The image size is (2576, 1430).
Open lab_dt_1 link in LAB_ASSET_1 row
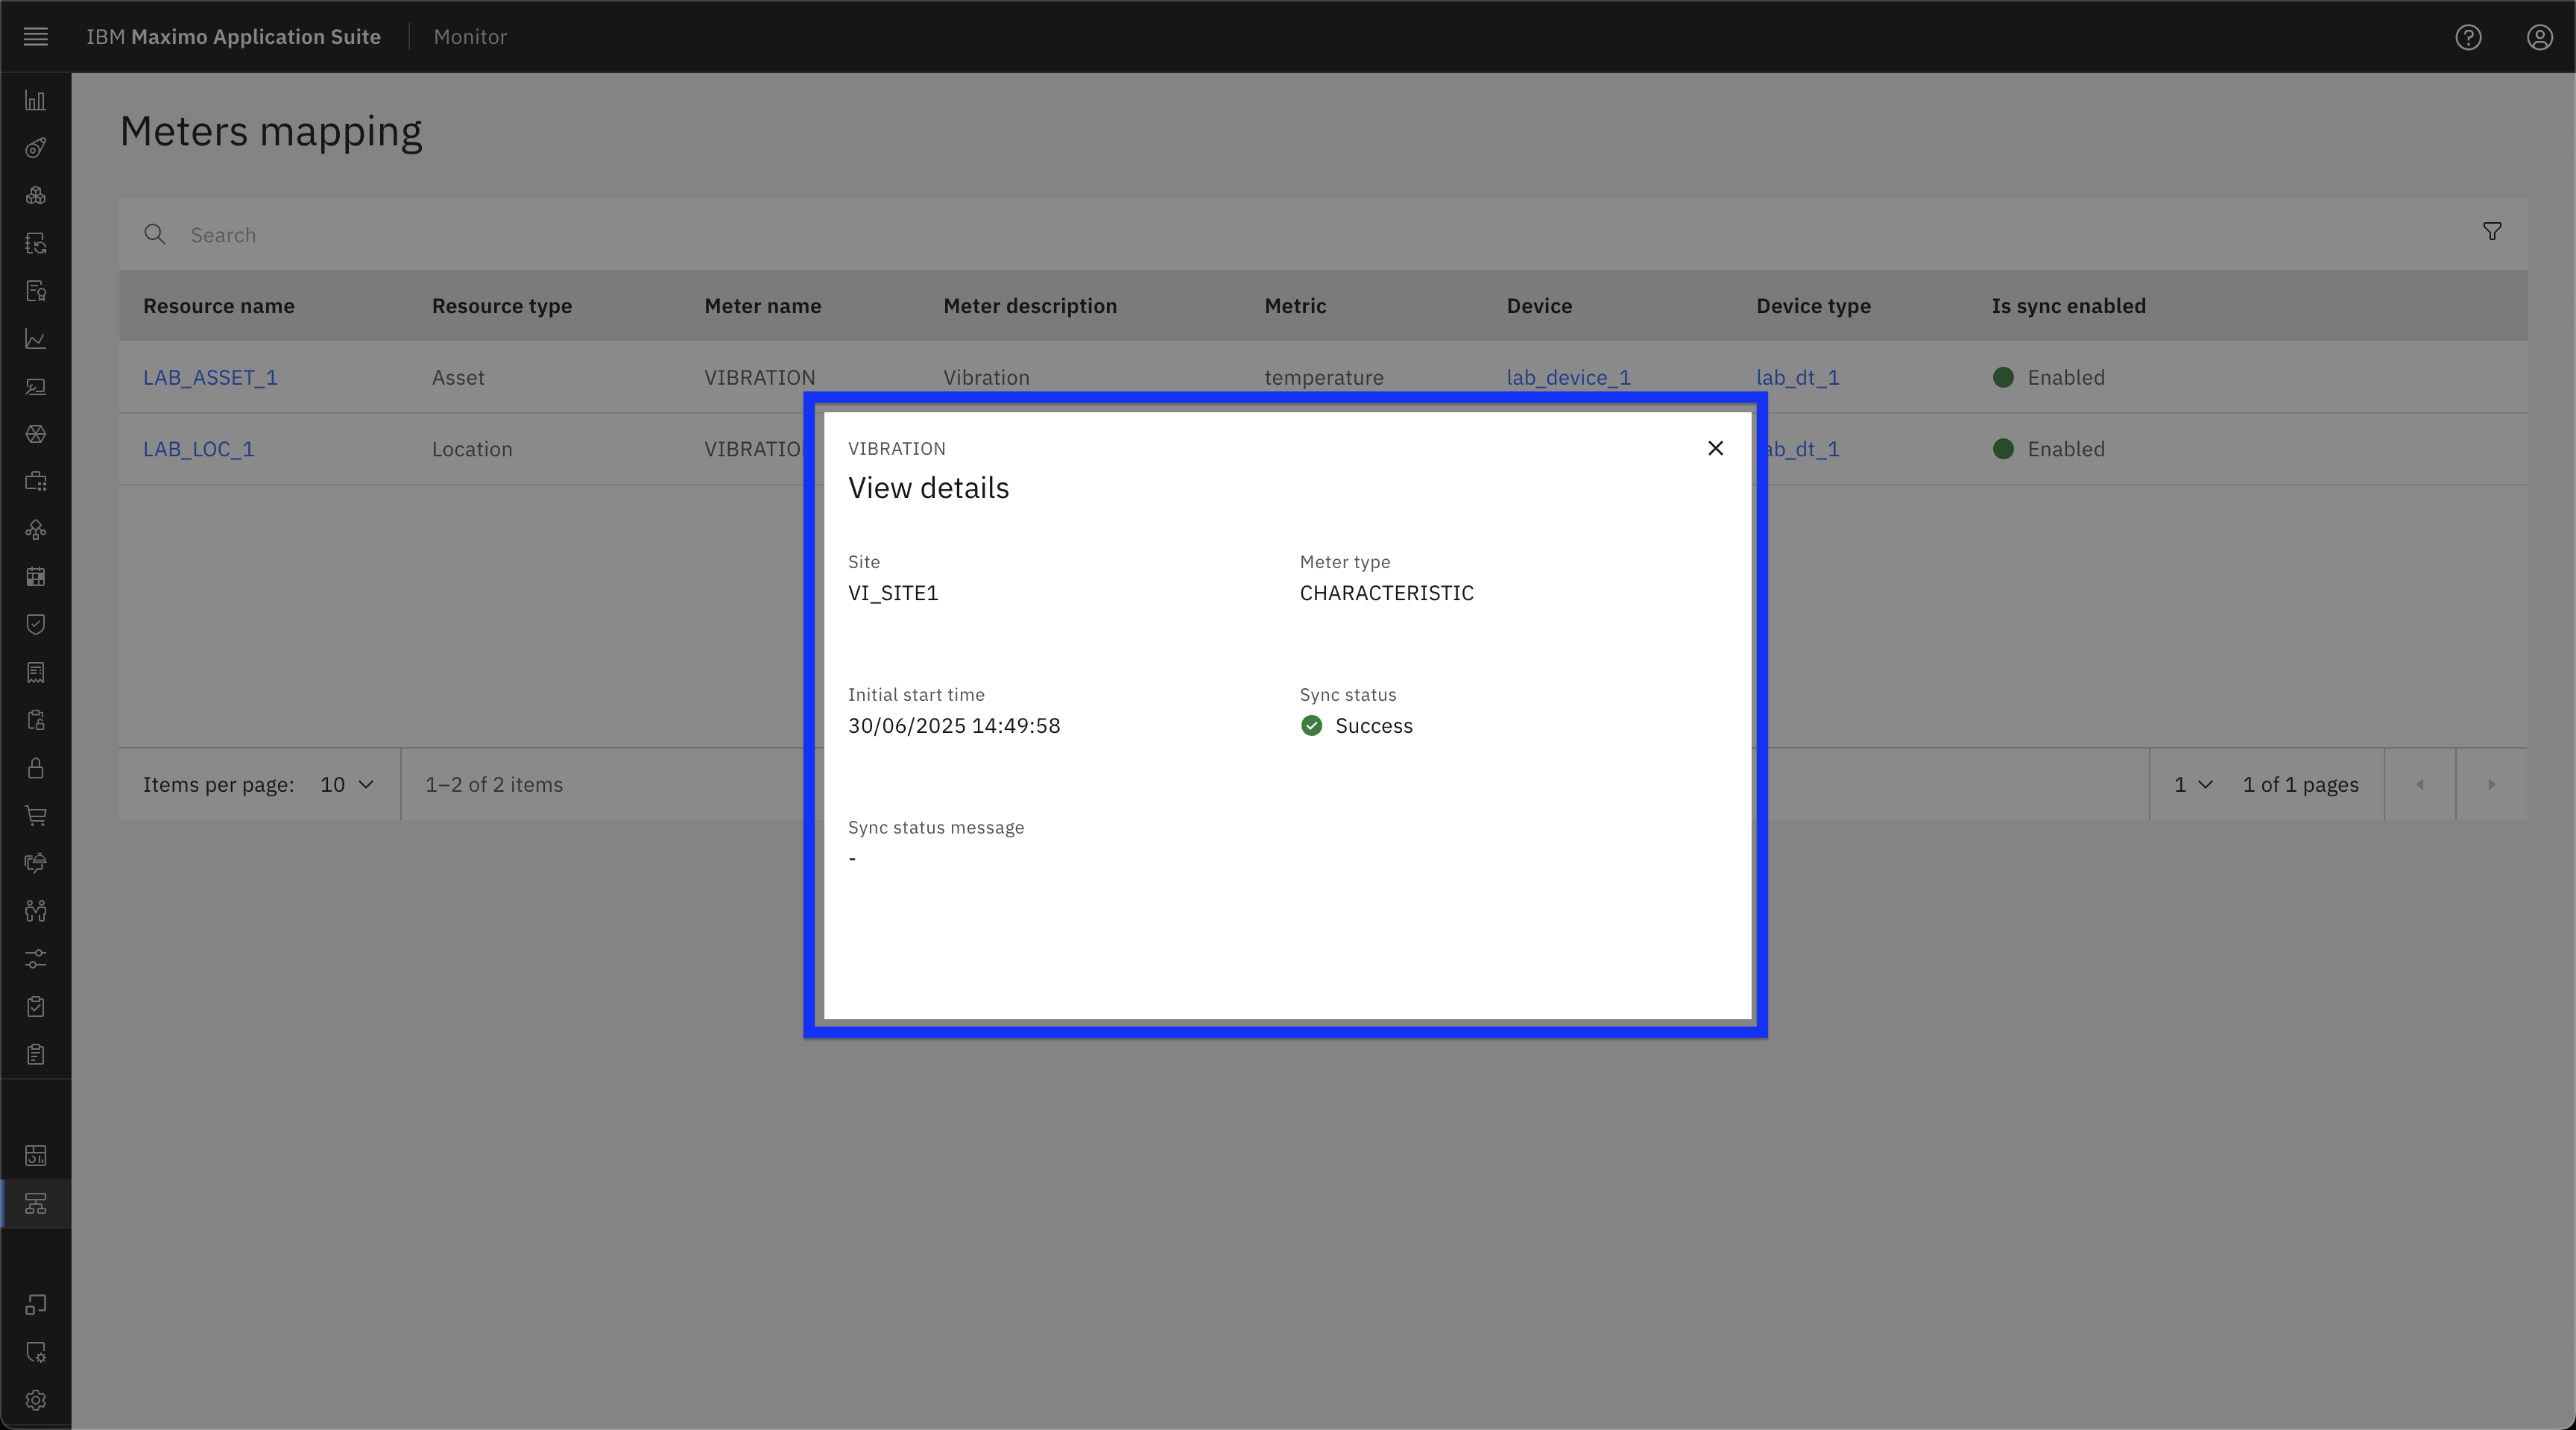1797,378
